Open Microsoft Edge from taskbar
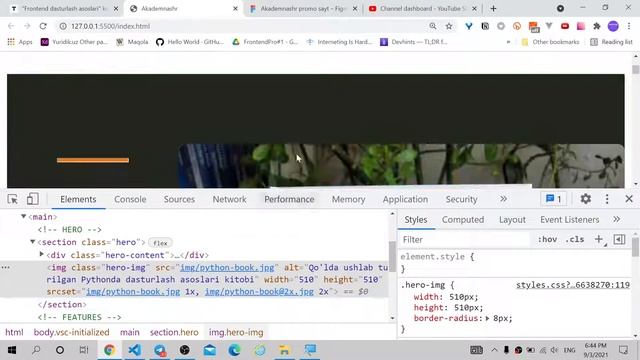The image size is (640, 360). pyautogui.click(x=235, y=350)
